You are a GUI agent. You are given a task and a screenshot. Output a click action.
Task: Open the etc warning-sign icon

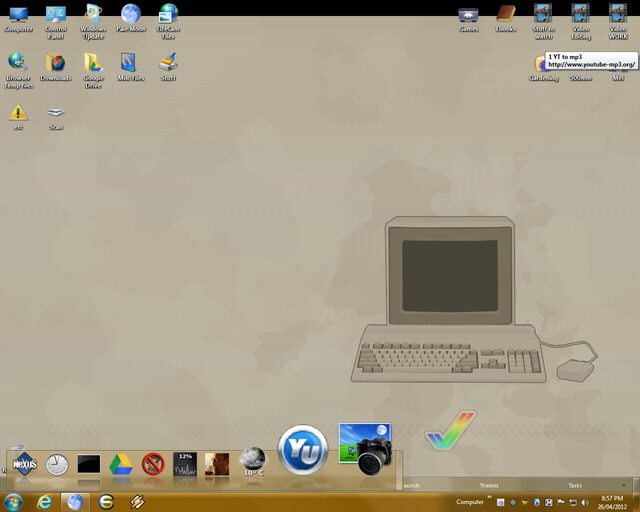coord(18,117)
